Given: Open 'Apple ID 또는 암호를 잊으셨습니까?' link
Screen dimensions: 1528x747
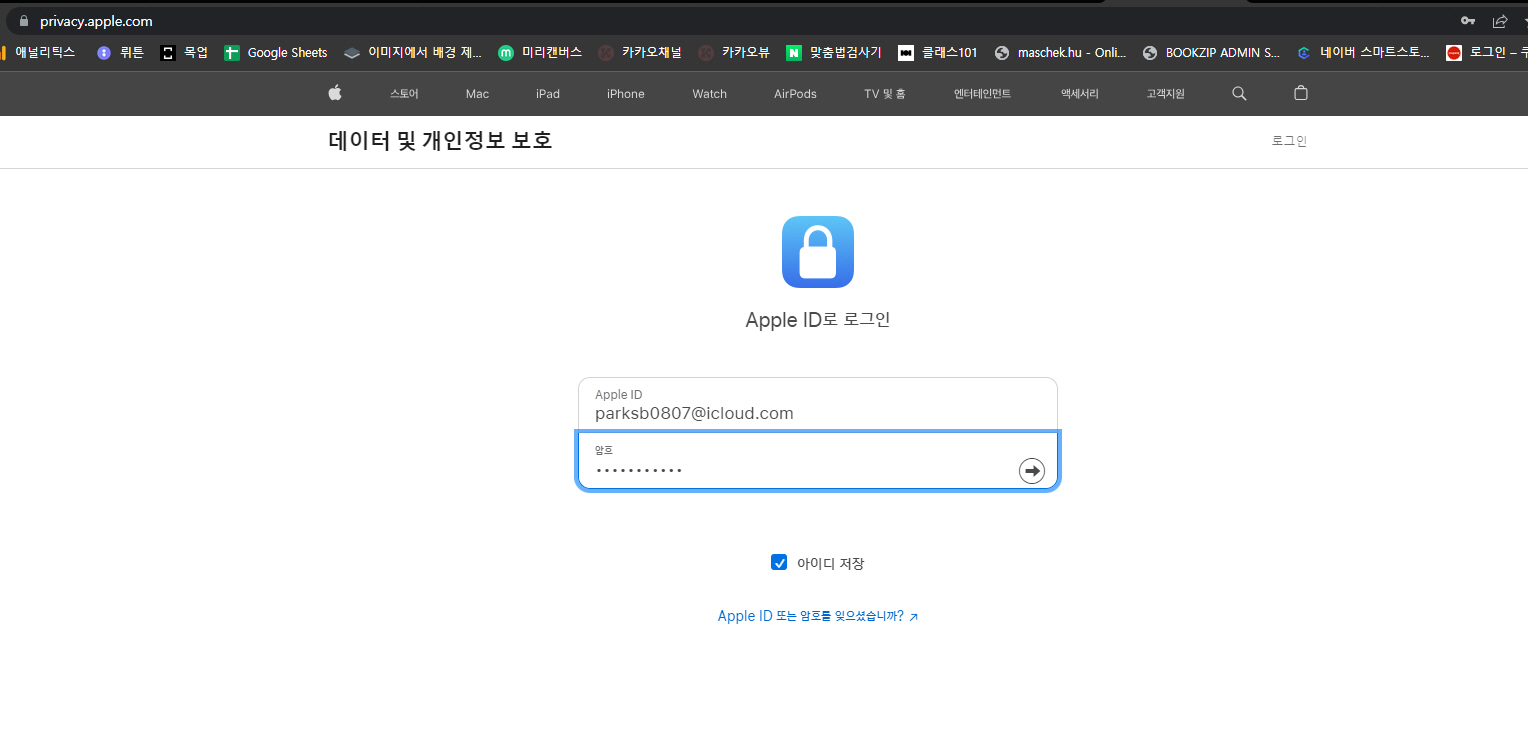Looking at the screenshot, I should click(x=818, y=616).
